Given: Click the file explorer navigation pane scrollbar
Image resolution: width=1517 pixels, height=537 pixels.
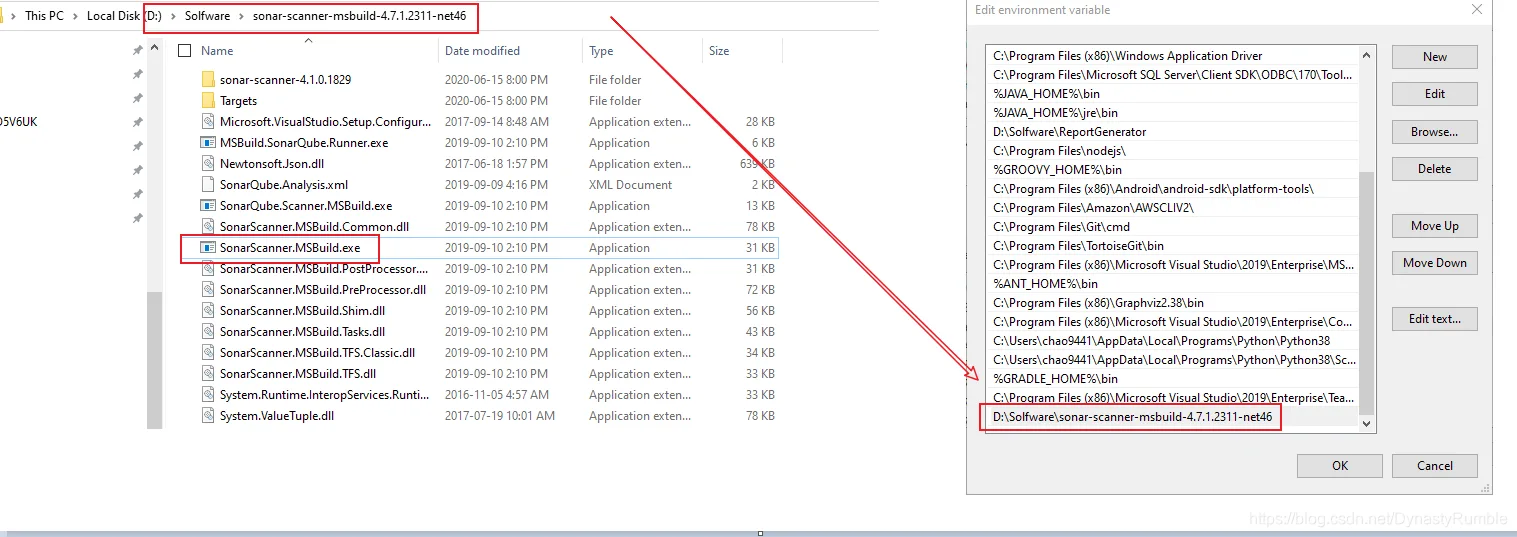Looking at the screenshot, I should pos(154,360).
